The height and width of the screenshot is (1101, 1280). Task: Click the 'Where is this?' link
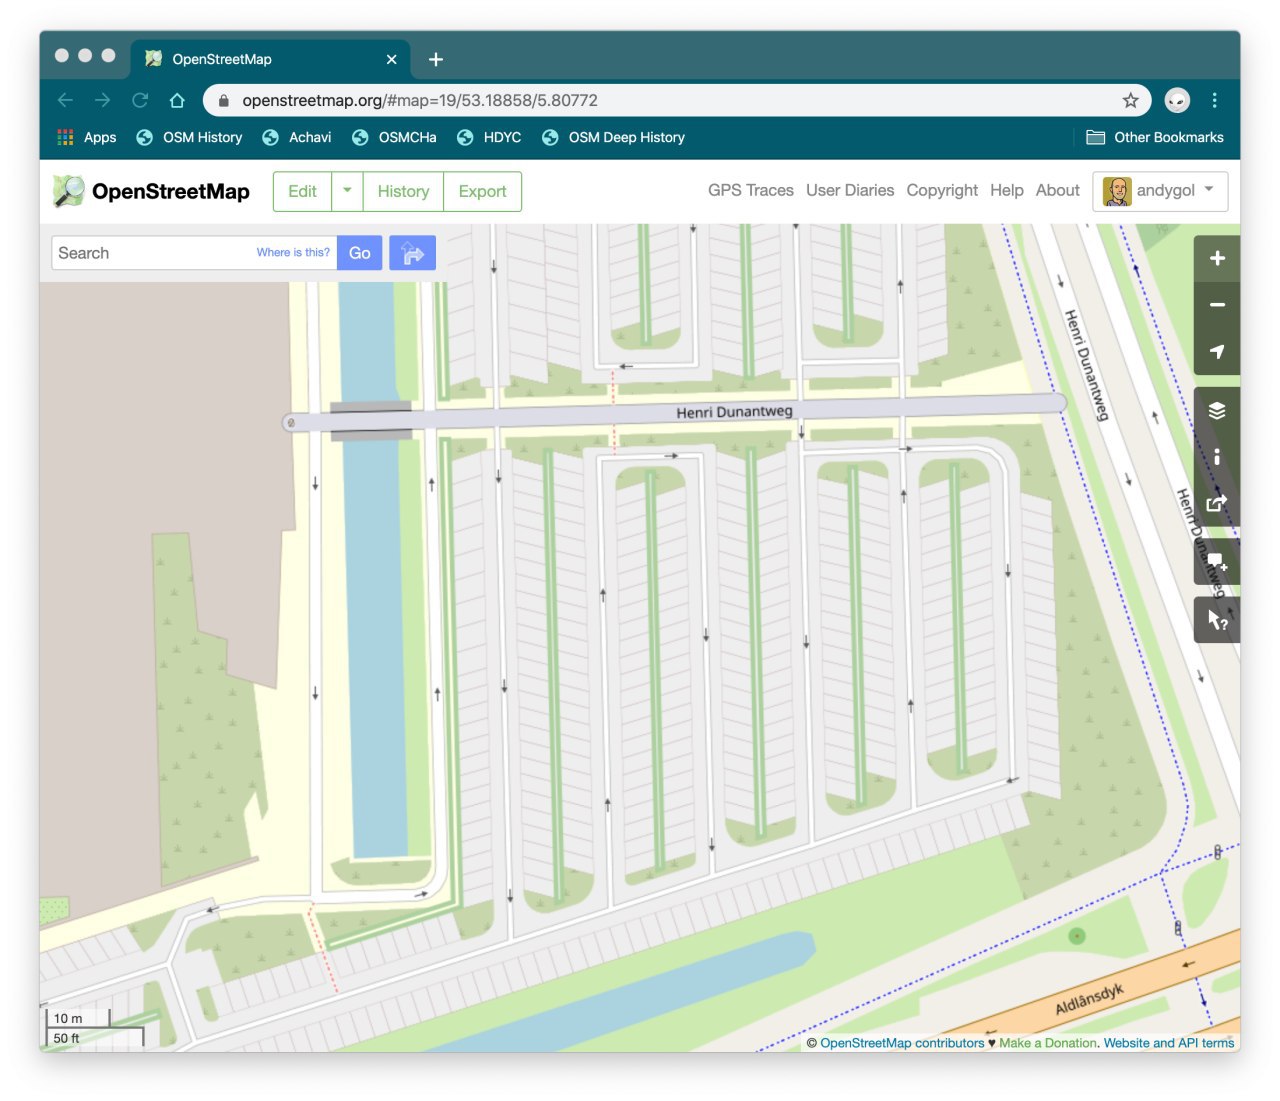tap(293, 252)
